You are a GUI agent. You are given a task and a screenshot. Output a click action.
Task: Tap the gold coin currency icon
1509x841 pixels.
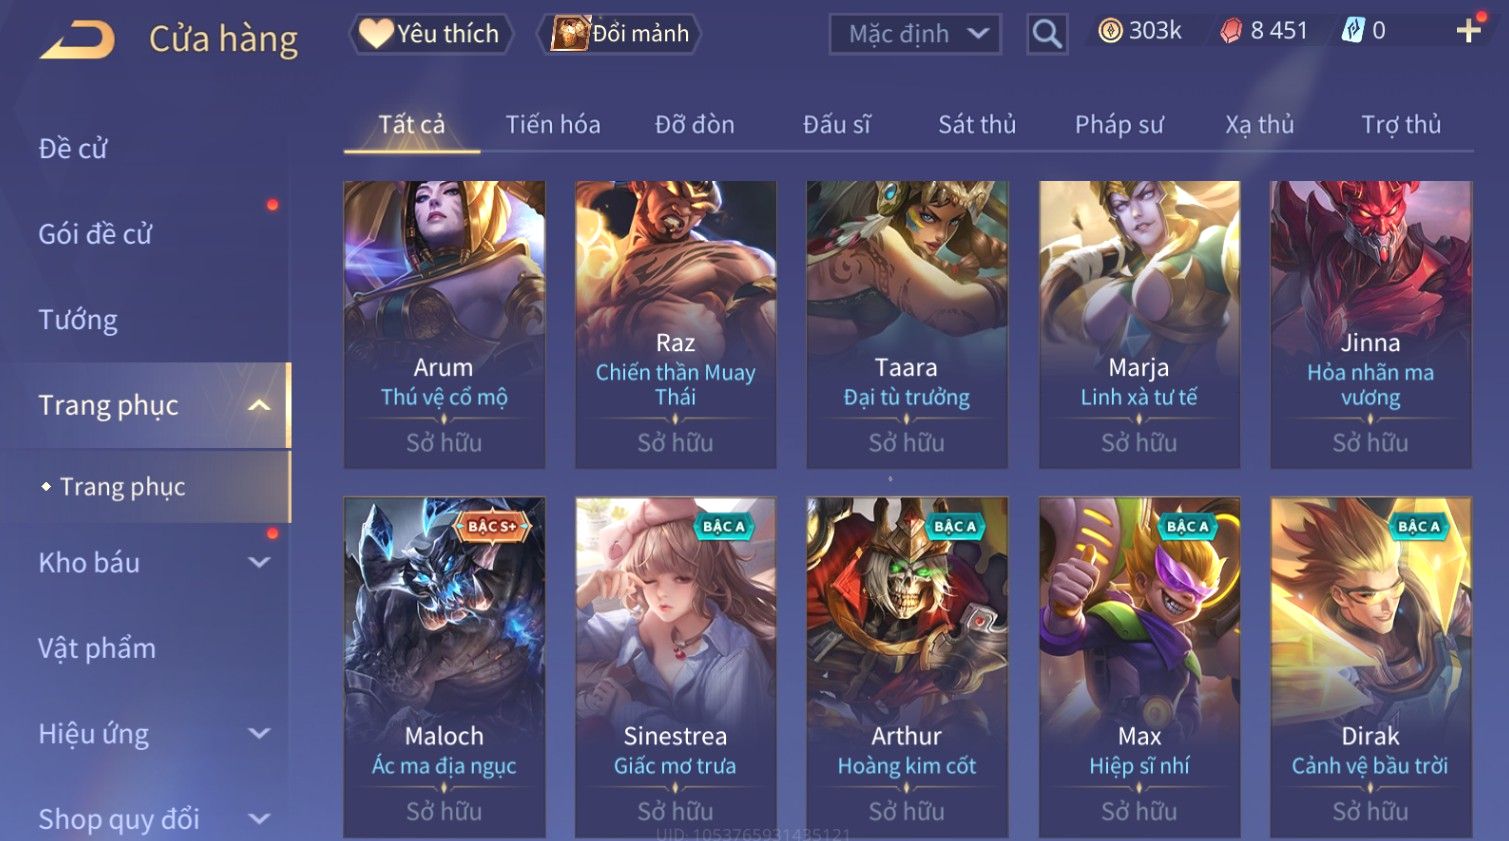pos(1110,31)
